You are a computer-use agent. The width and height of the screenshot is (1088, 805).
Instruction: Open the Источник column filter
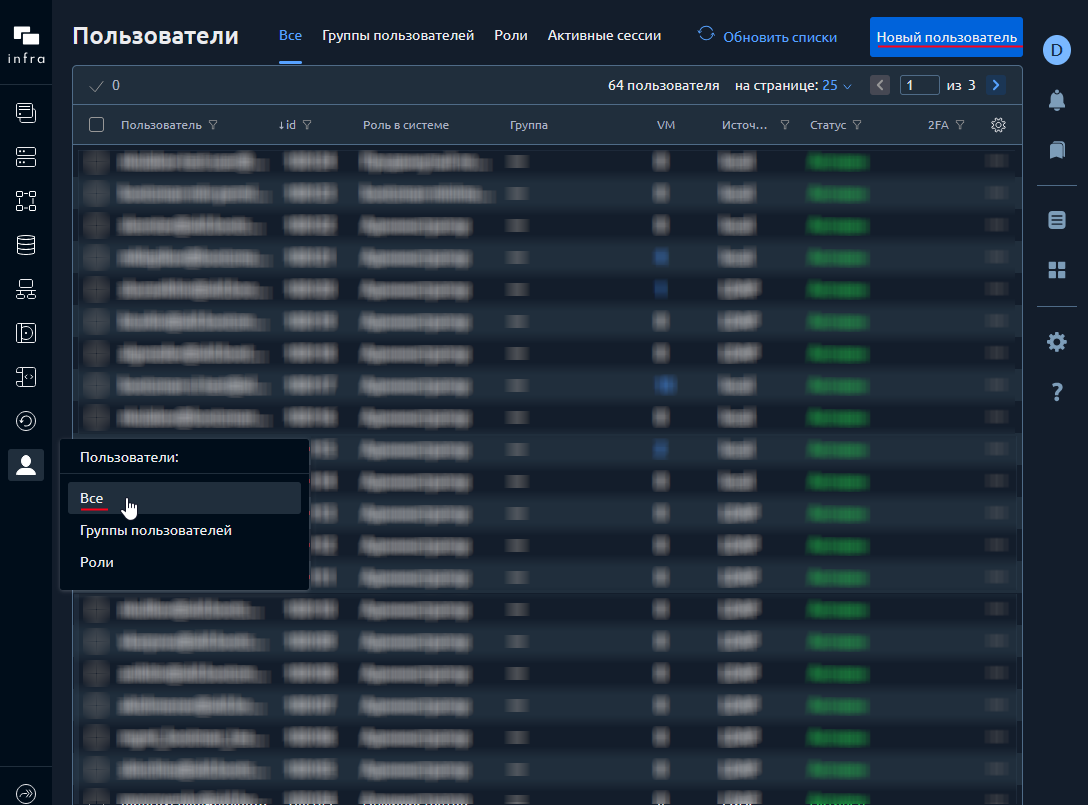click(785, 125)
